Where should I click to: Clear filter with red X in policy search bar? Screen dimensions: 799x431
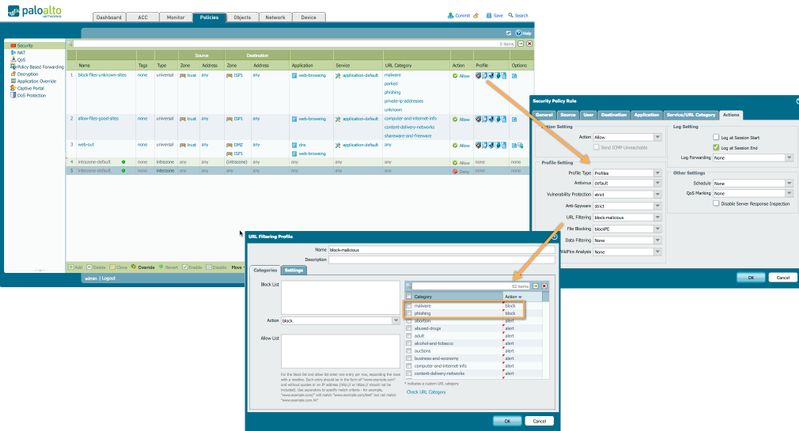click(529, 44)
